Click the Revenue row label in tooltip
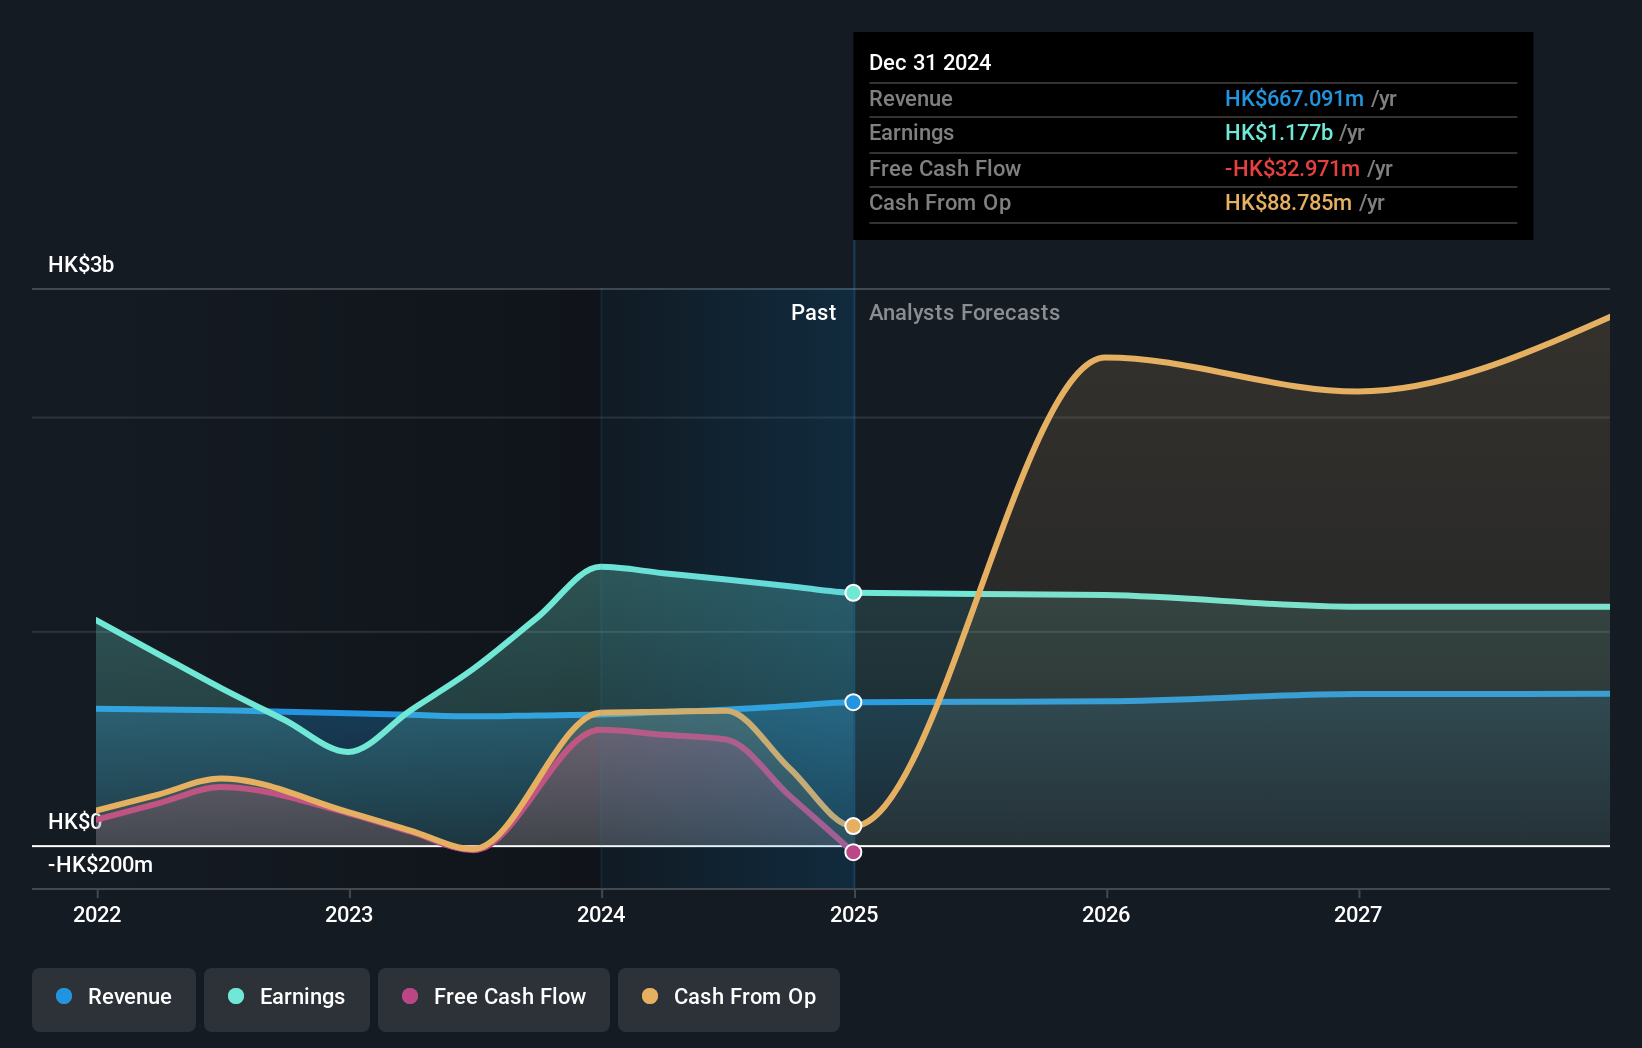The height and width of the screenshot is (1048, 1642). tap(911, 99)
